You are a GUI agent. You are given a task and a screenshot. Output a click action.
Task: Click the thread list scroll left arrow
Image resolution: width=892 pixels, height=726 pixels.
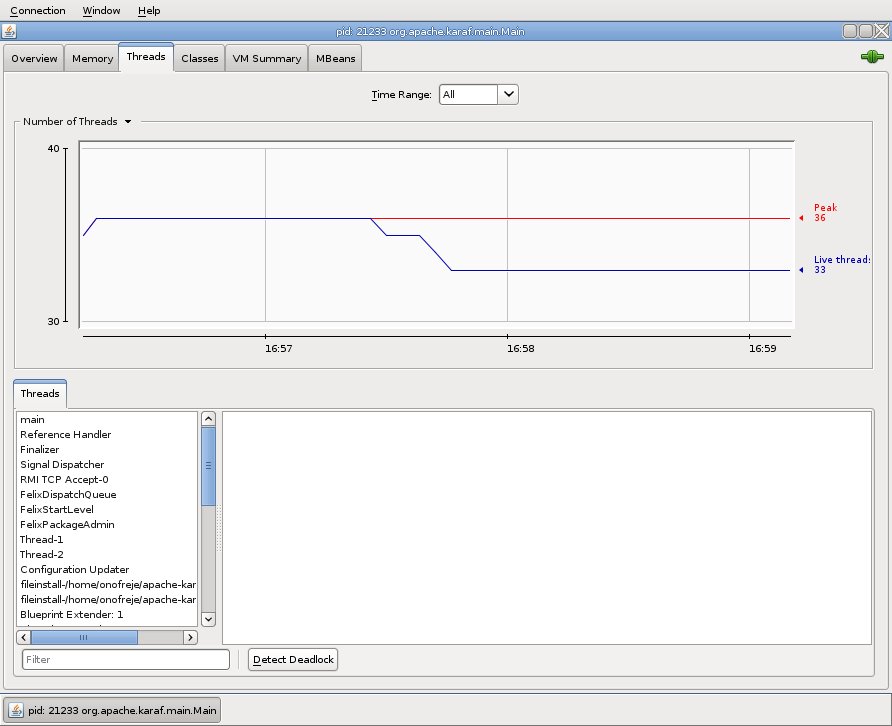click(x=24, y=637)
